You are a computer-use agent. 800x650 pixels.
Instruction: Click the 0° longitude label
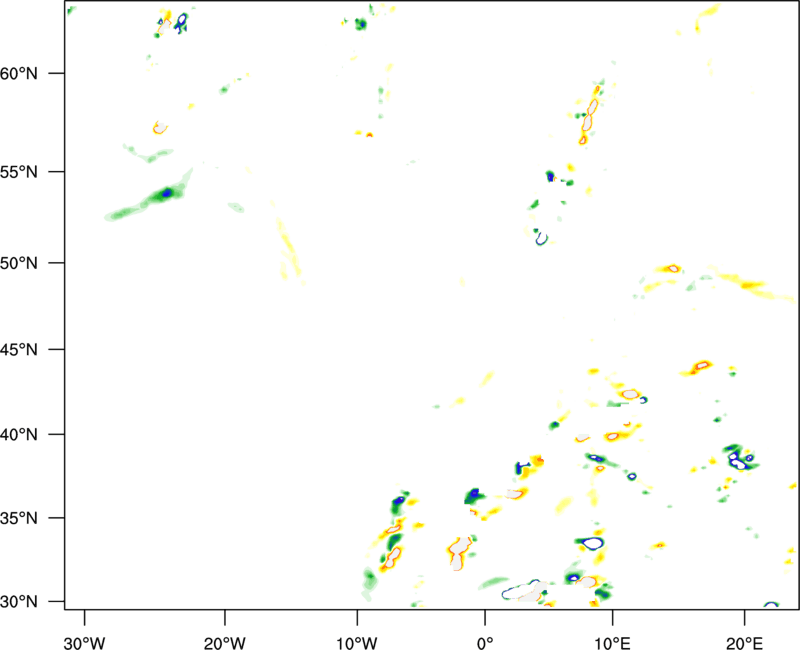click(485, 643)
